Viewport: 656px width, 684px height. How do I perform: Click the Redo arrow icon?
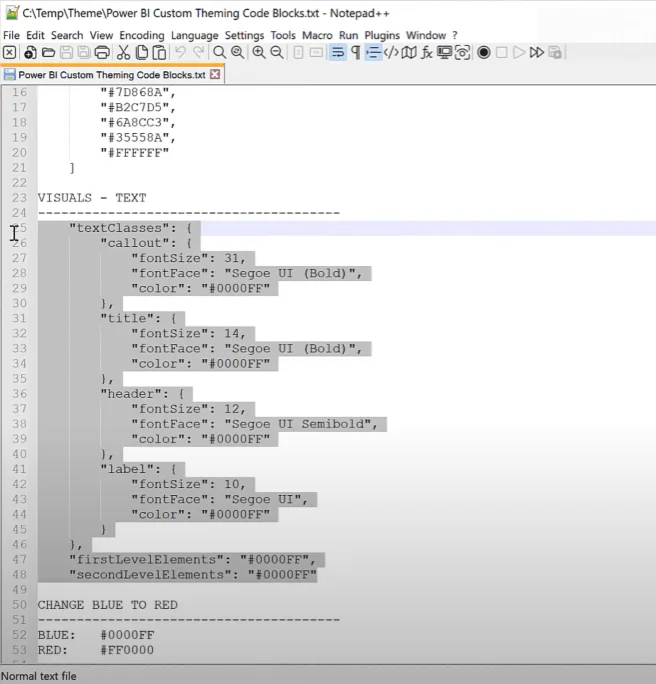[198, 53]
